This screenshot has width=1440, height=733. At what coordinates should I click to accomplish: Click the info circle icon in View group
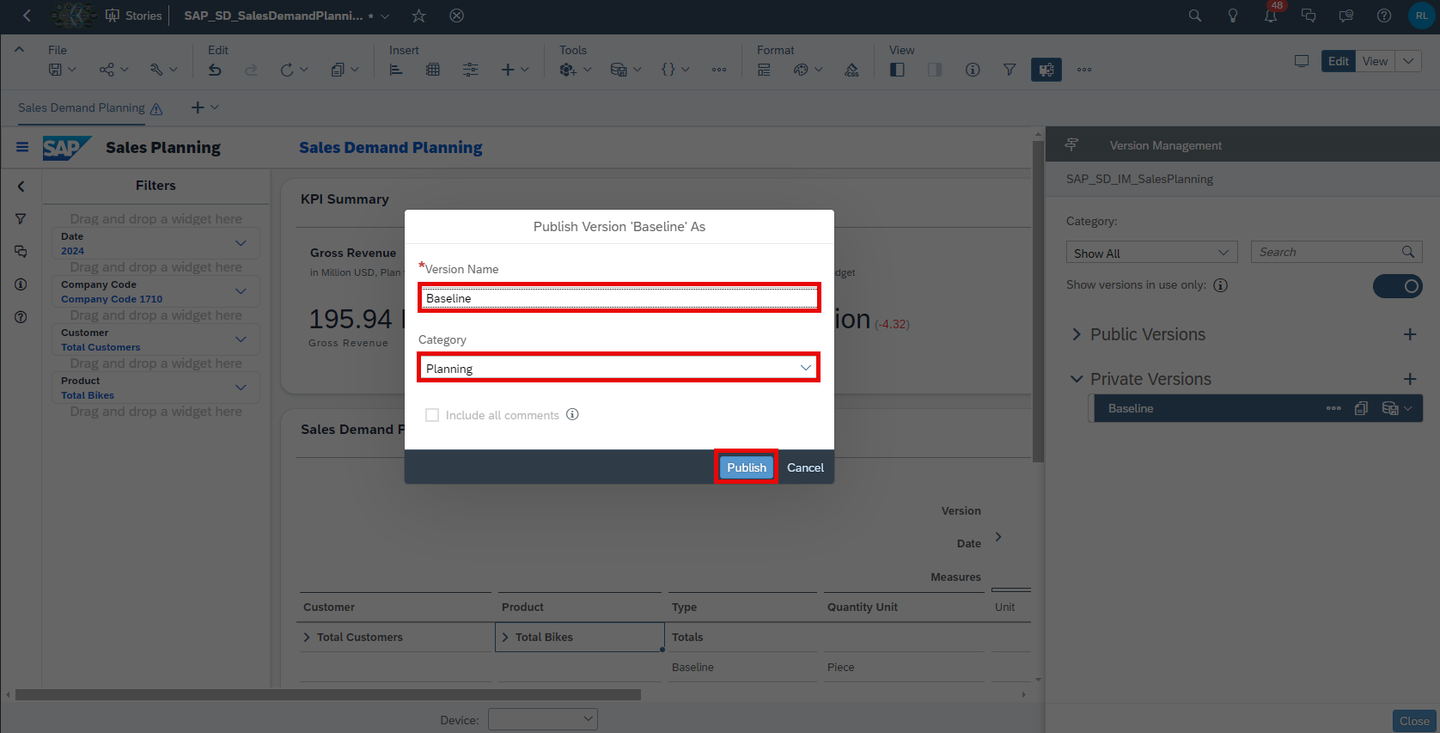tap(972, 70)
